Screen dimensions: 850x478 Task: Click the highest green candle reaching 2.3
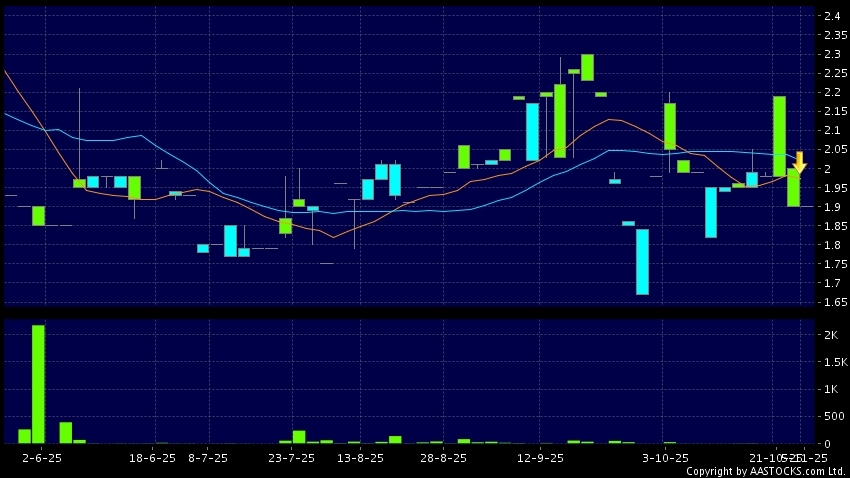[587, 67]
